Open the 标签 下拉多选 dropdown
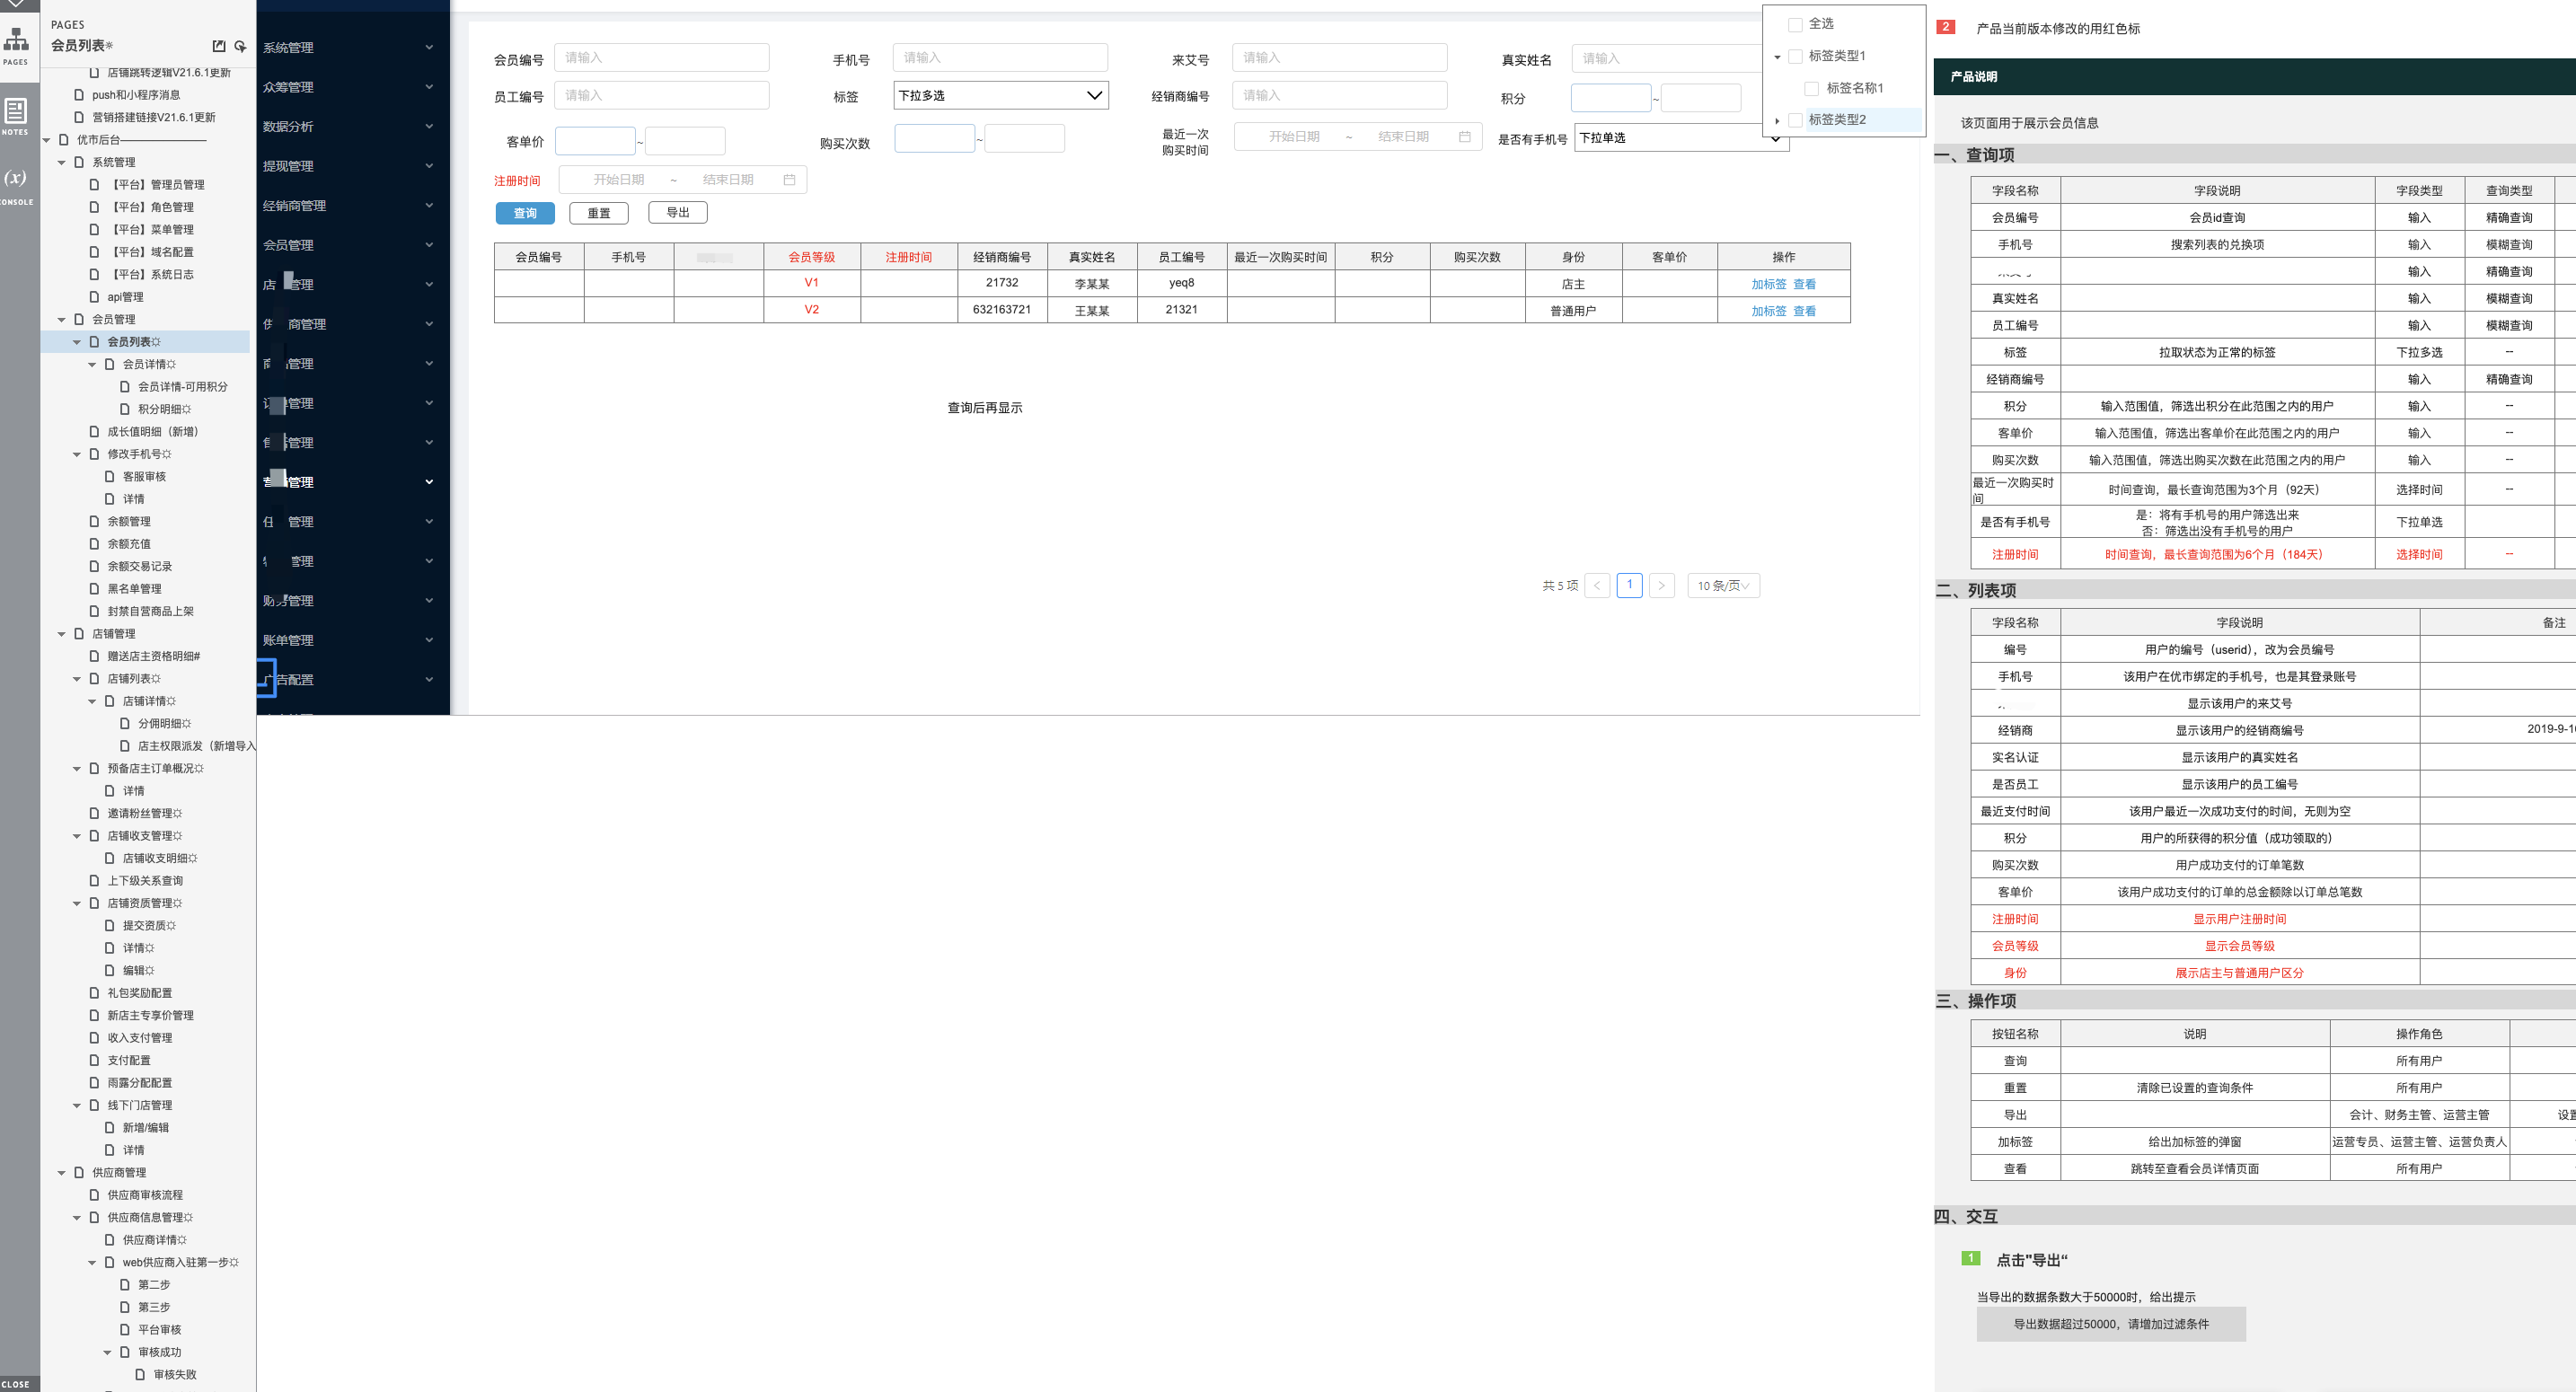The height and width of the screenshot is (1392, 2576). (1000, 95)
